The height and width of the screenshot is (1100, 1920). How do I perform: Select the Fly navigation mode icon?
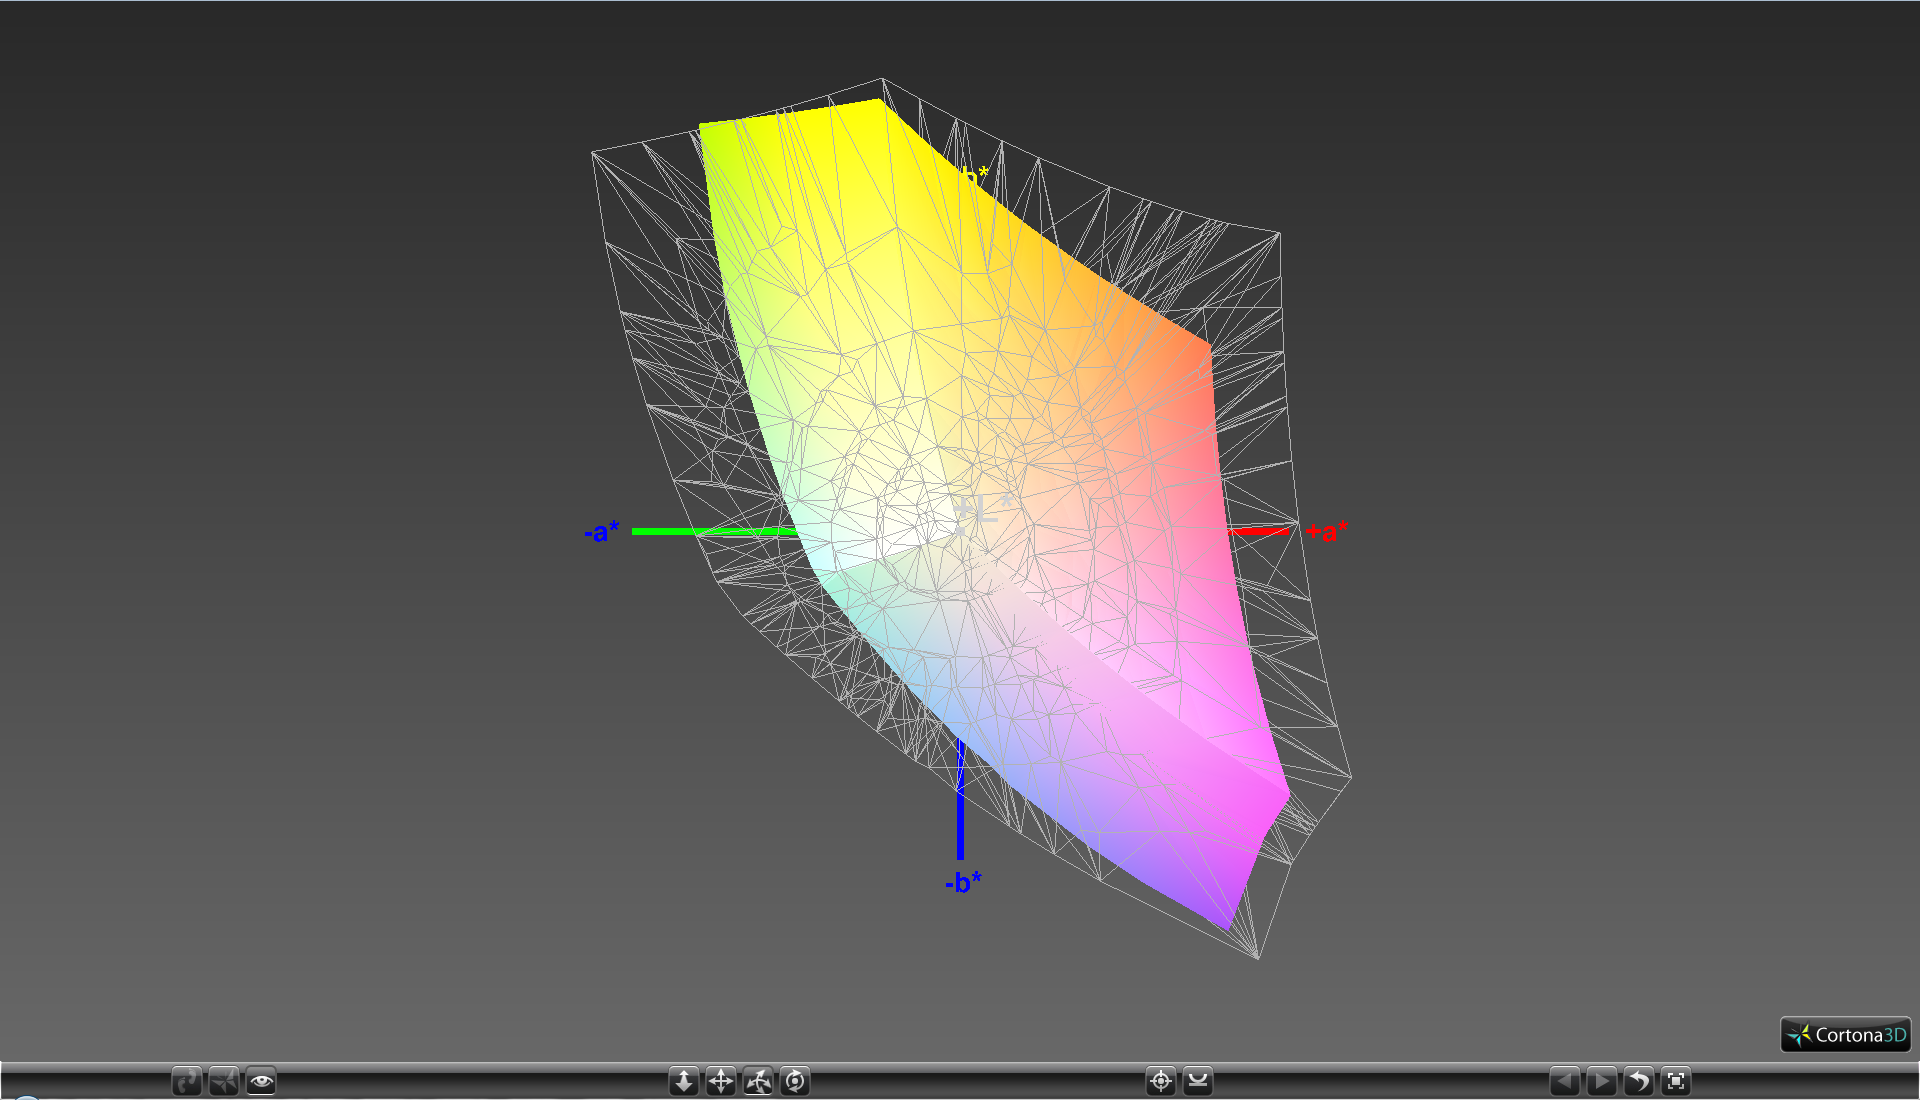pyautogui.click(x=224, y=1081)
